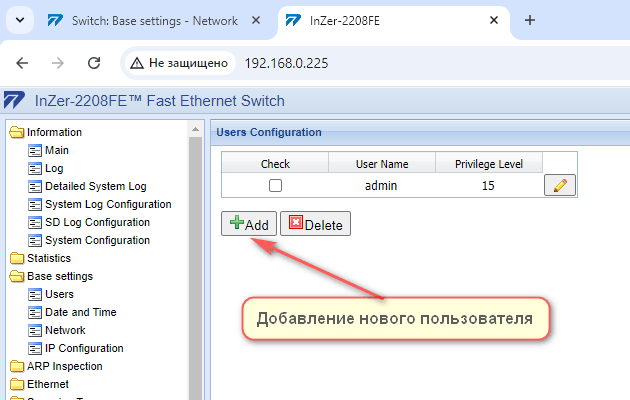Viewport: 630px width, 400px height.
Task: Open SD Log Configuration
Action: click(x=97, y=222)
